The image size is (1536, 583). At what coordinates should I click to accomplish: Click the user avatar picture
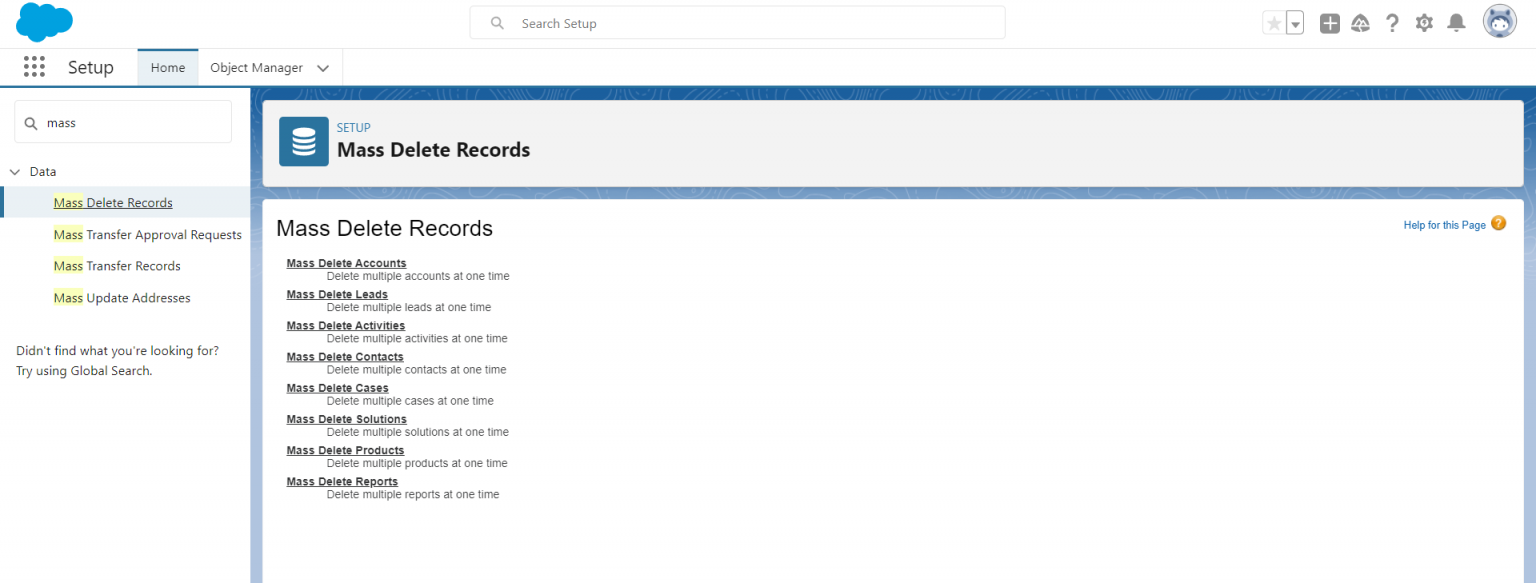coord(1499,21)
